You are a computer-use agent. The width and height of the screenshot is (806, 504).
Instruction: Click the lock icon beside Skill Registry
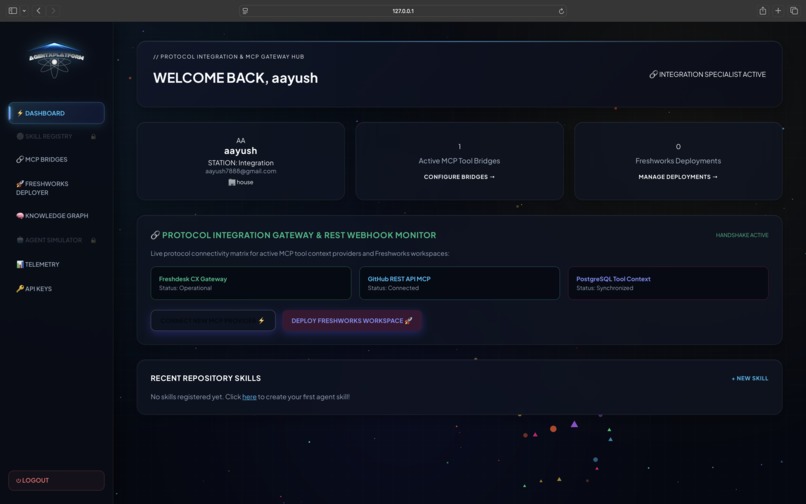pyautogui.click(x=94, y=137)
